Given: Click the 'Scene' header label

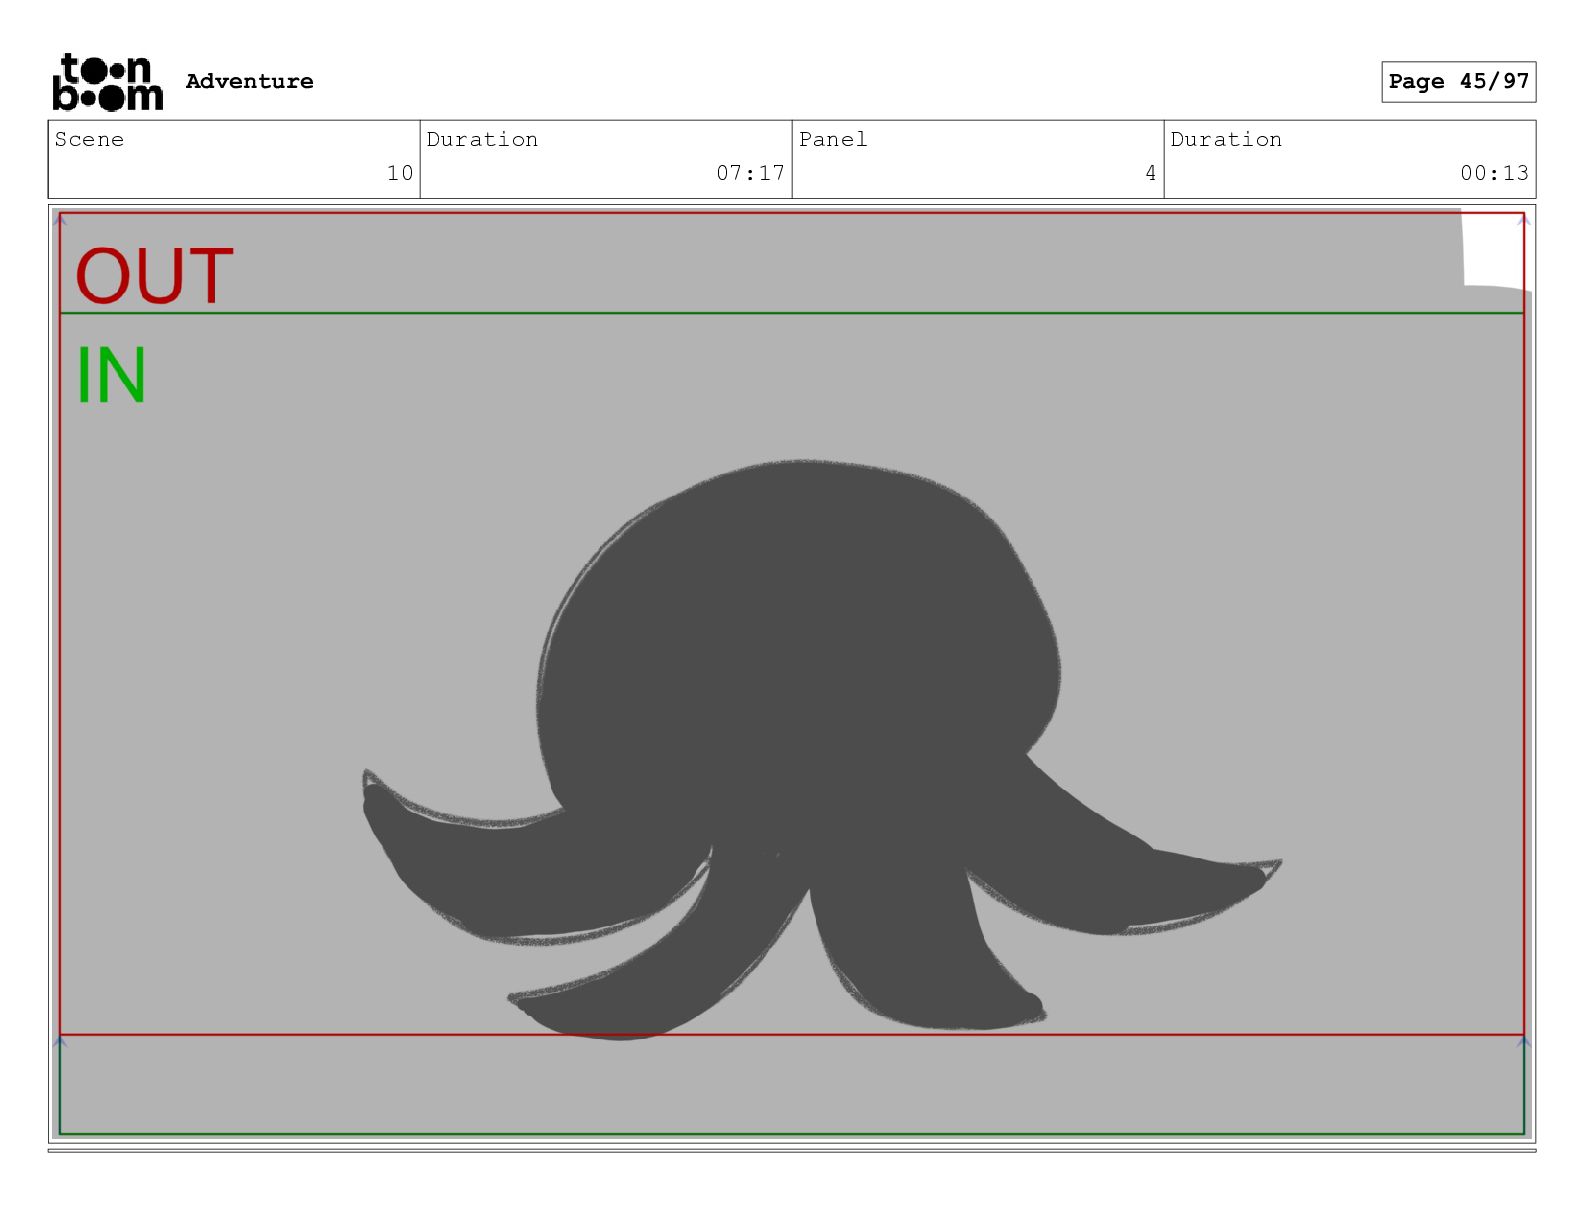Looking at the screenshot, I should [89, 139].
